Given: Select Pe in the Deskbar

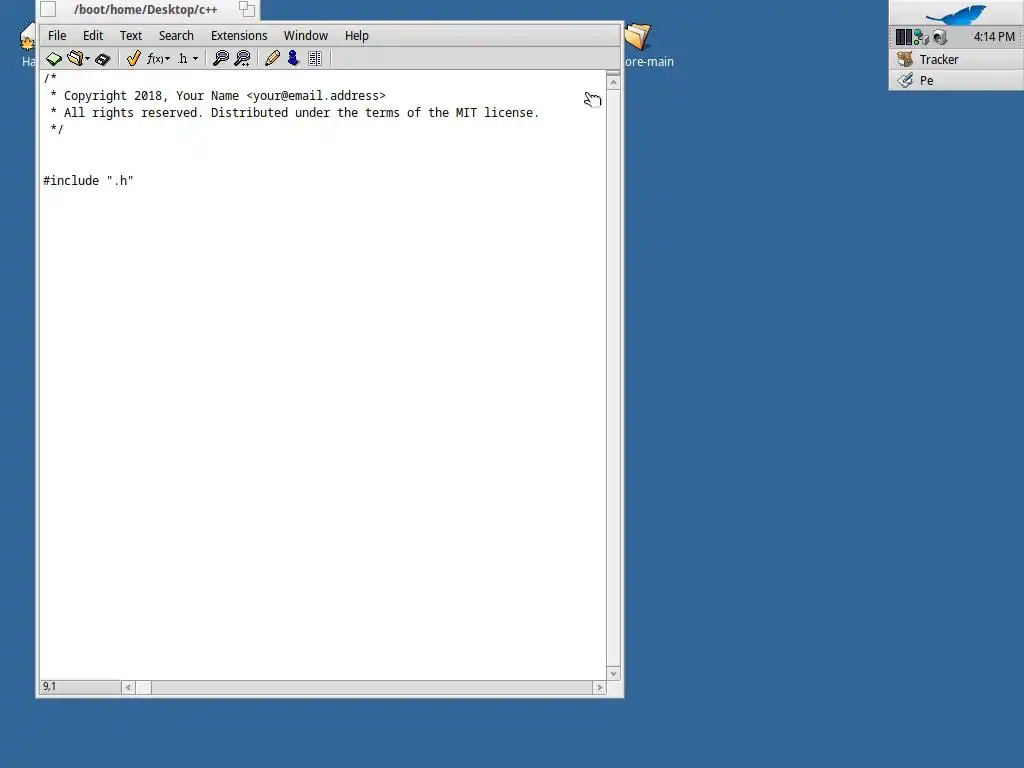Looking at the screenshot, I should tap(956, 80).
